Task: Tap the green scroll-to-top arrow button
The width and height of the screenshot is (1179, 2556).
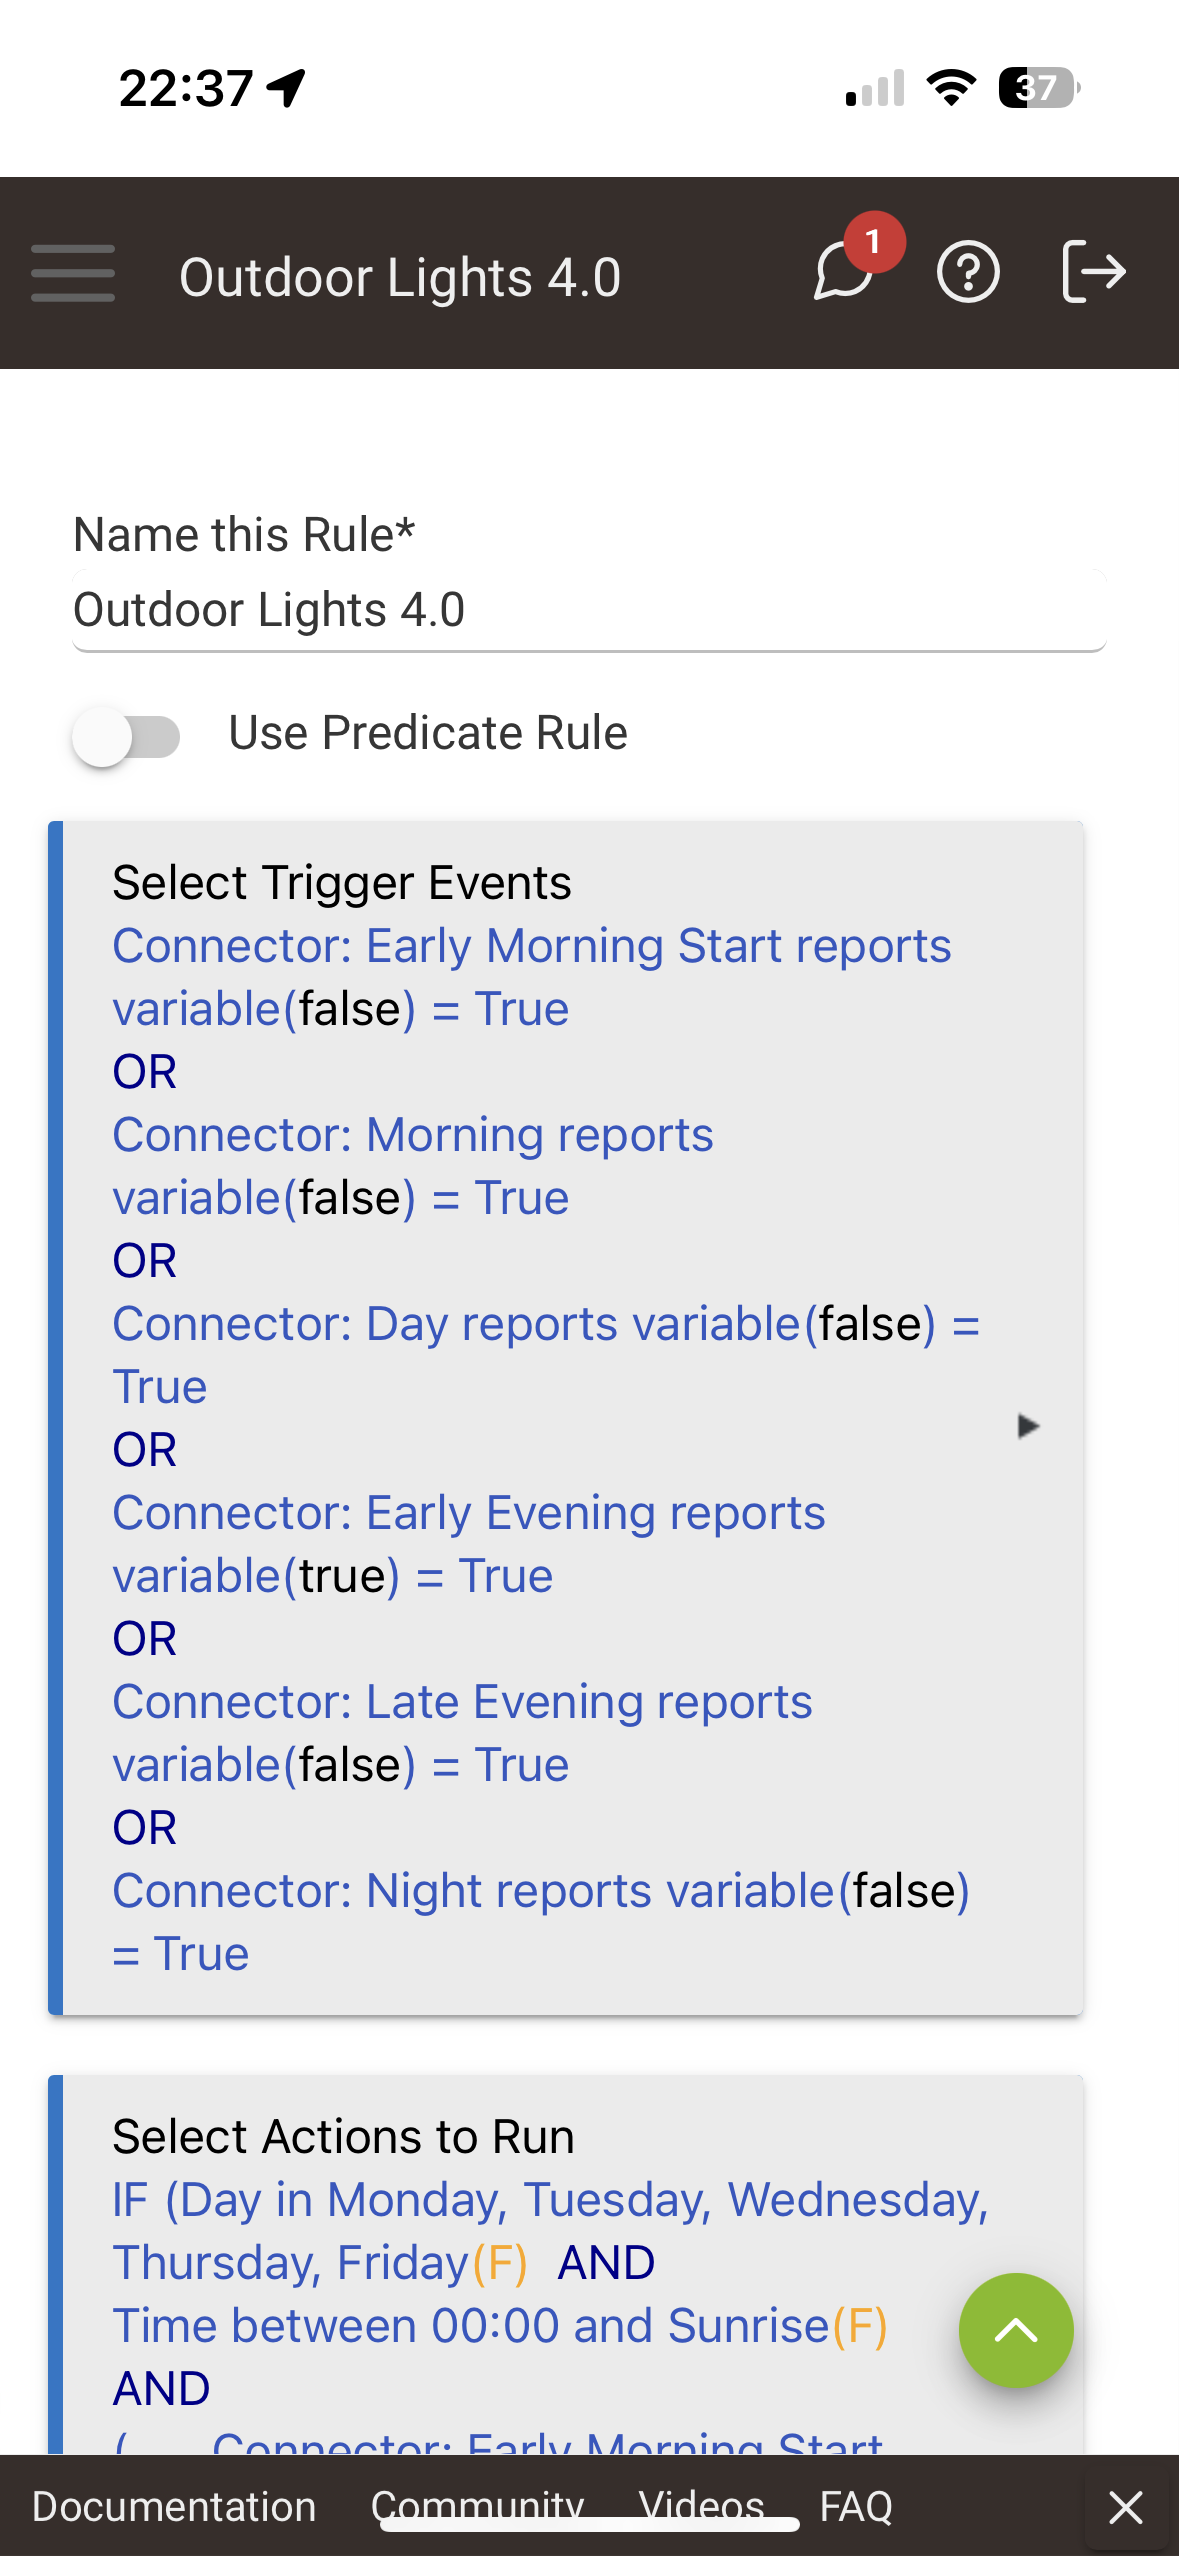Action: pyautogui.click(x=1015, y=2331)
